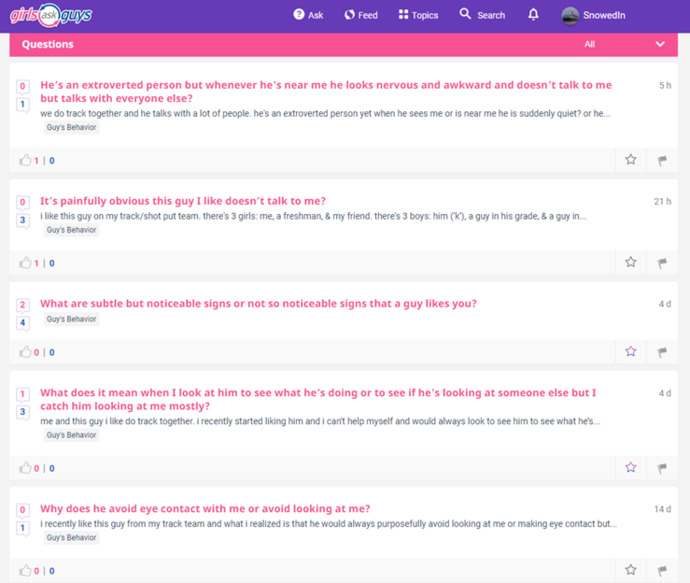The image size is (690, 583).
Task: Flag the extroverted person question
Action: 662,160
